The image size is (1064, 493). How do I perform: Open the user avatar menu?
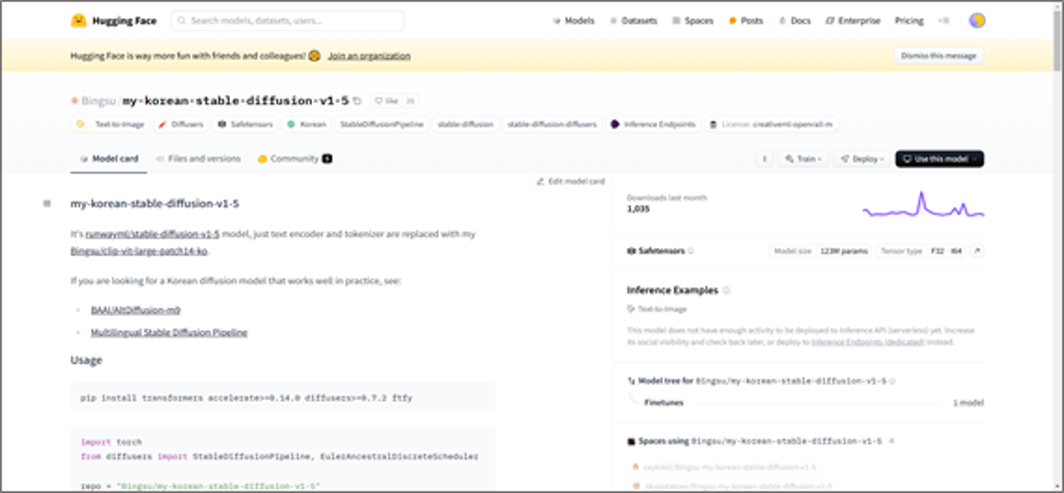point(976,20)
